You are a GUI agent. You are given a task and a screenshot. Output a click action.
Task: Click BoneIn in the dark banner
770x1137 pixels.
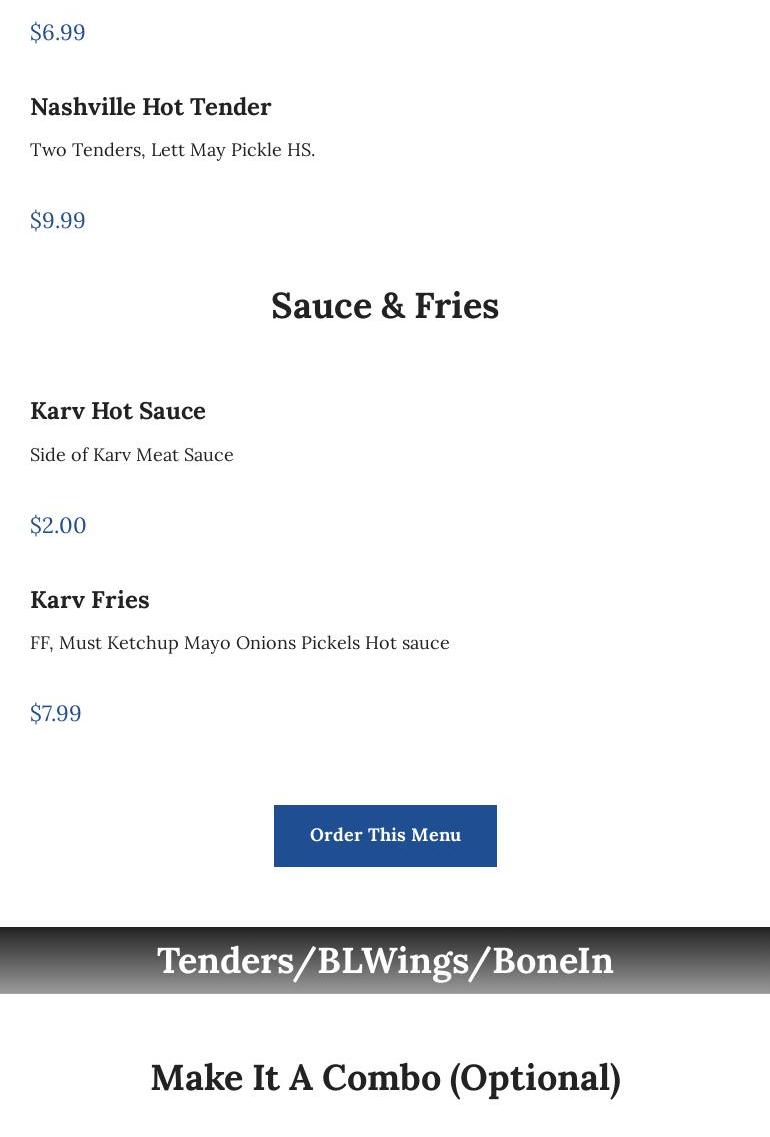(553, 960)
